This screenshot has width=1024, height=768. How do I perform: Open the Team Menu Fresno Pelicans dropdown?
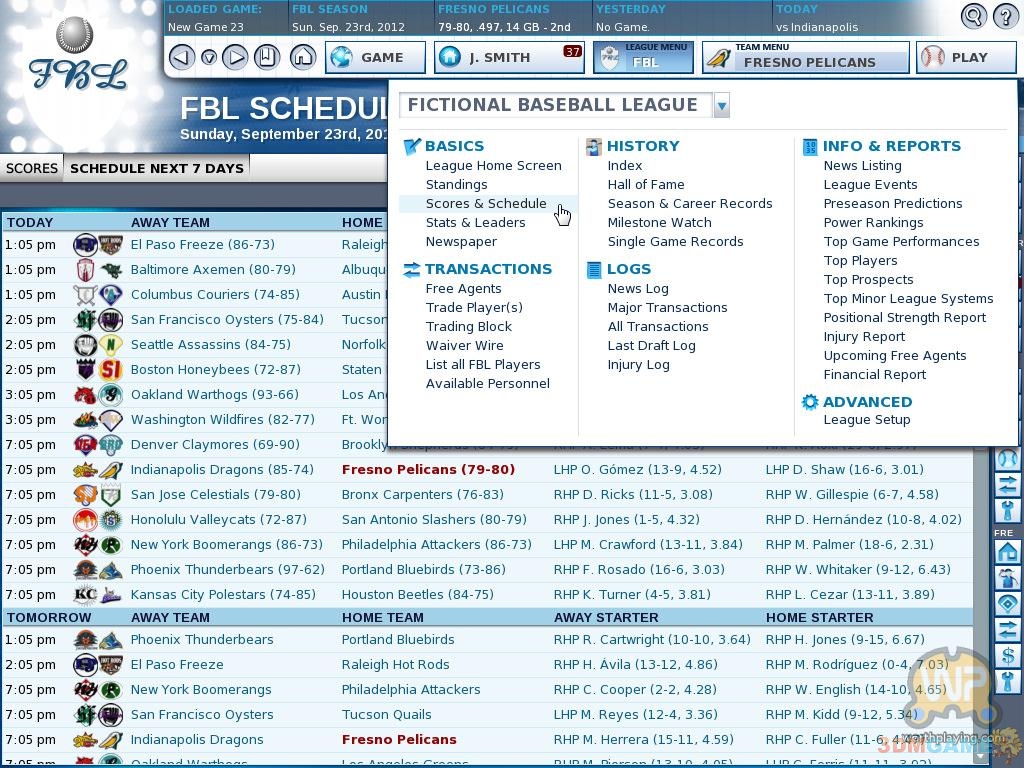[x=805, y=58]
